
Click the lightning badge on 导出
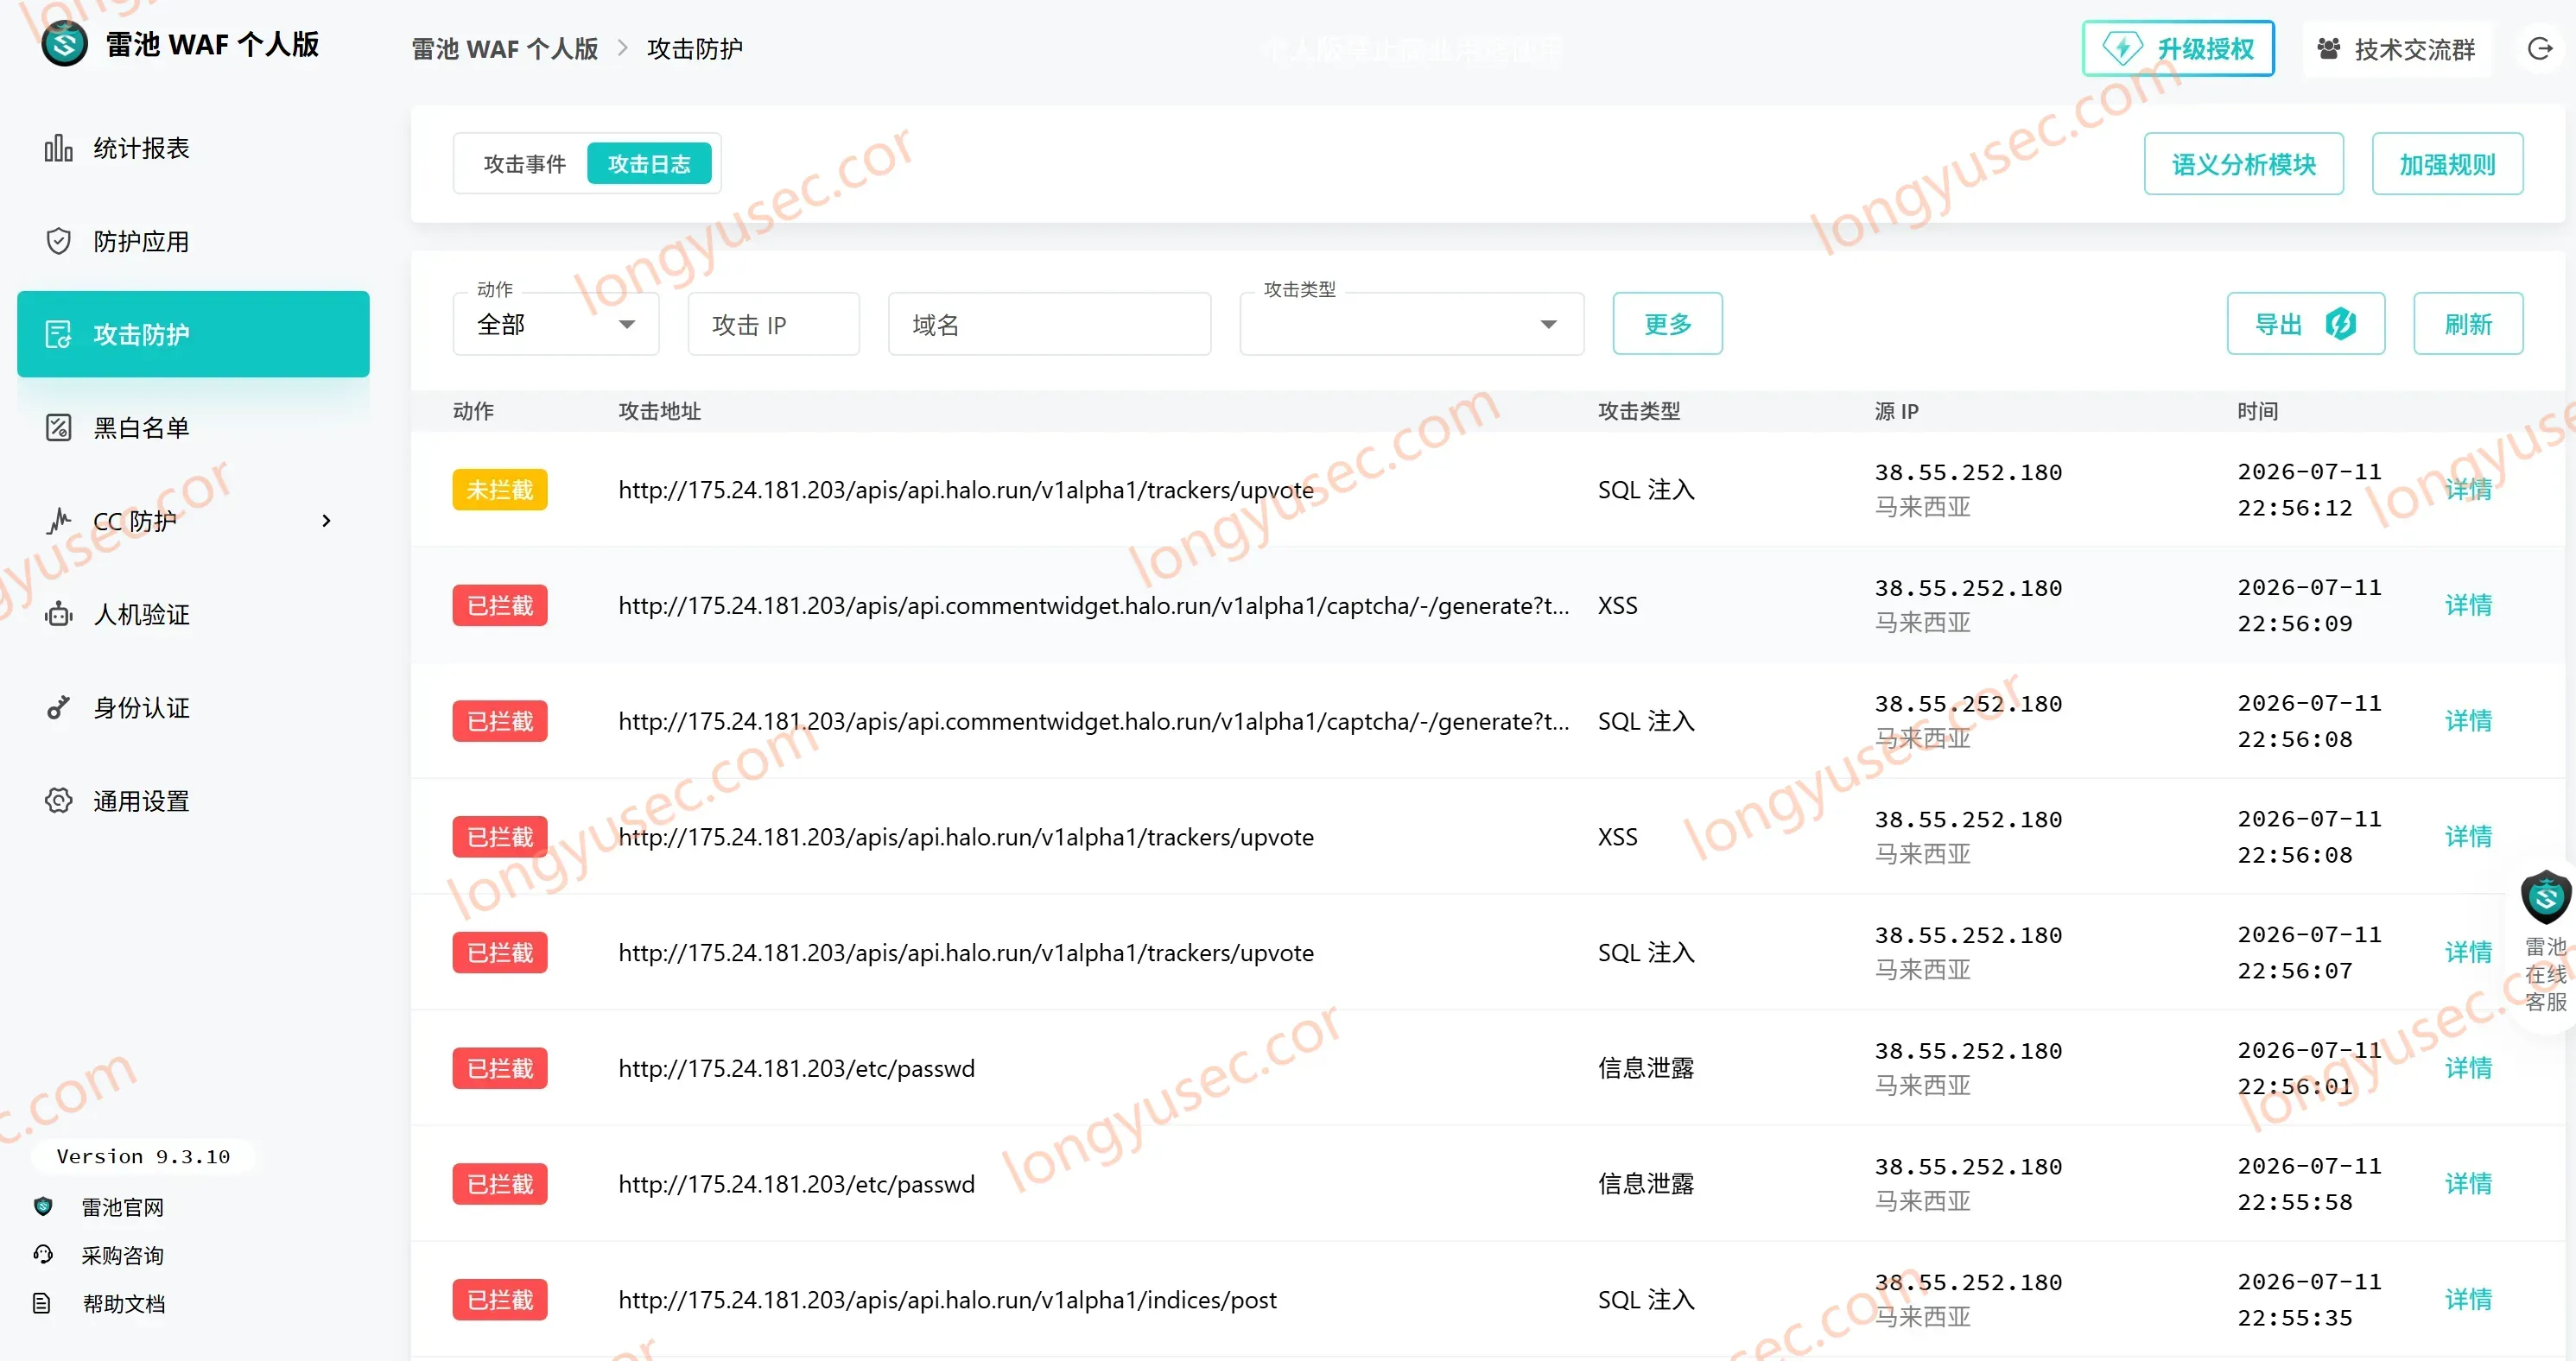[2341, 323]
